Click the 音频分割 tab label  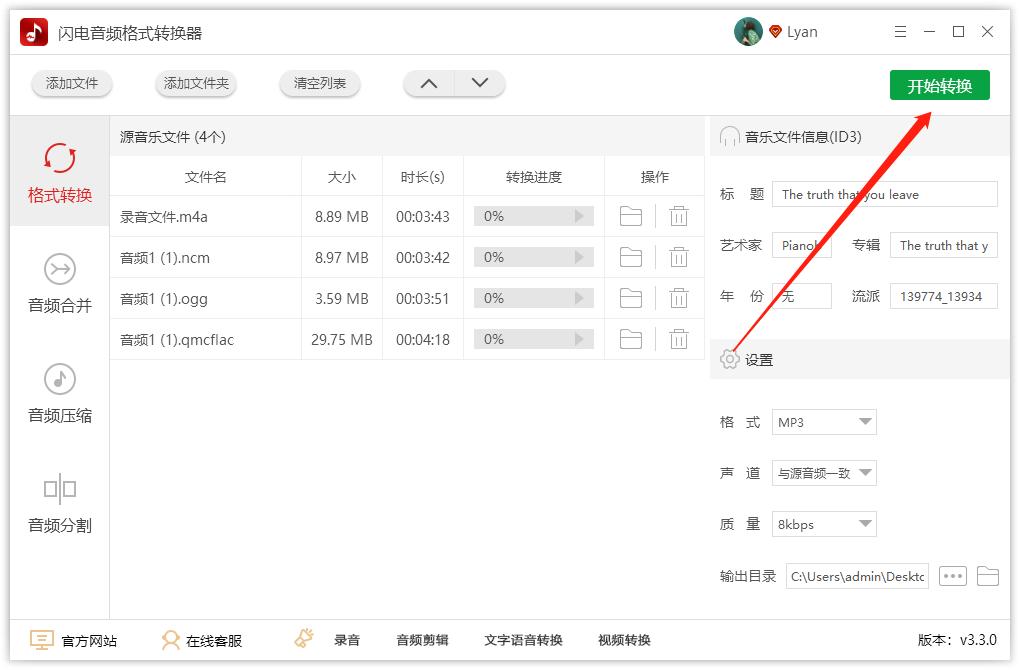60,525
